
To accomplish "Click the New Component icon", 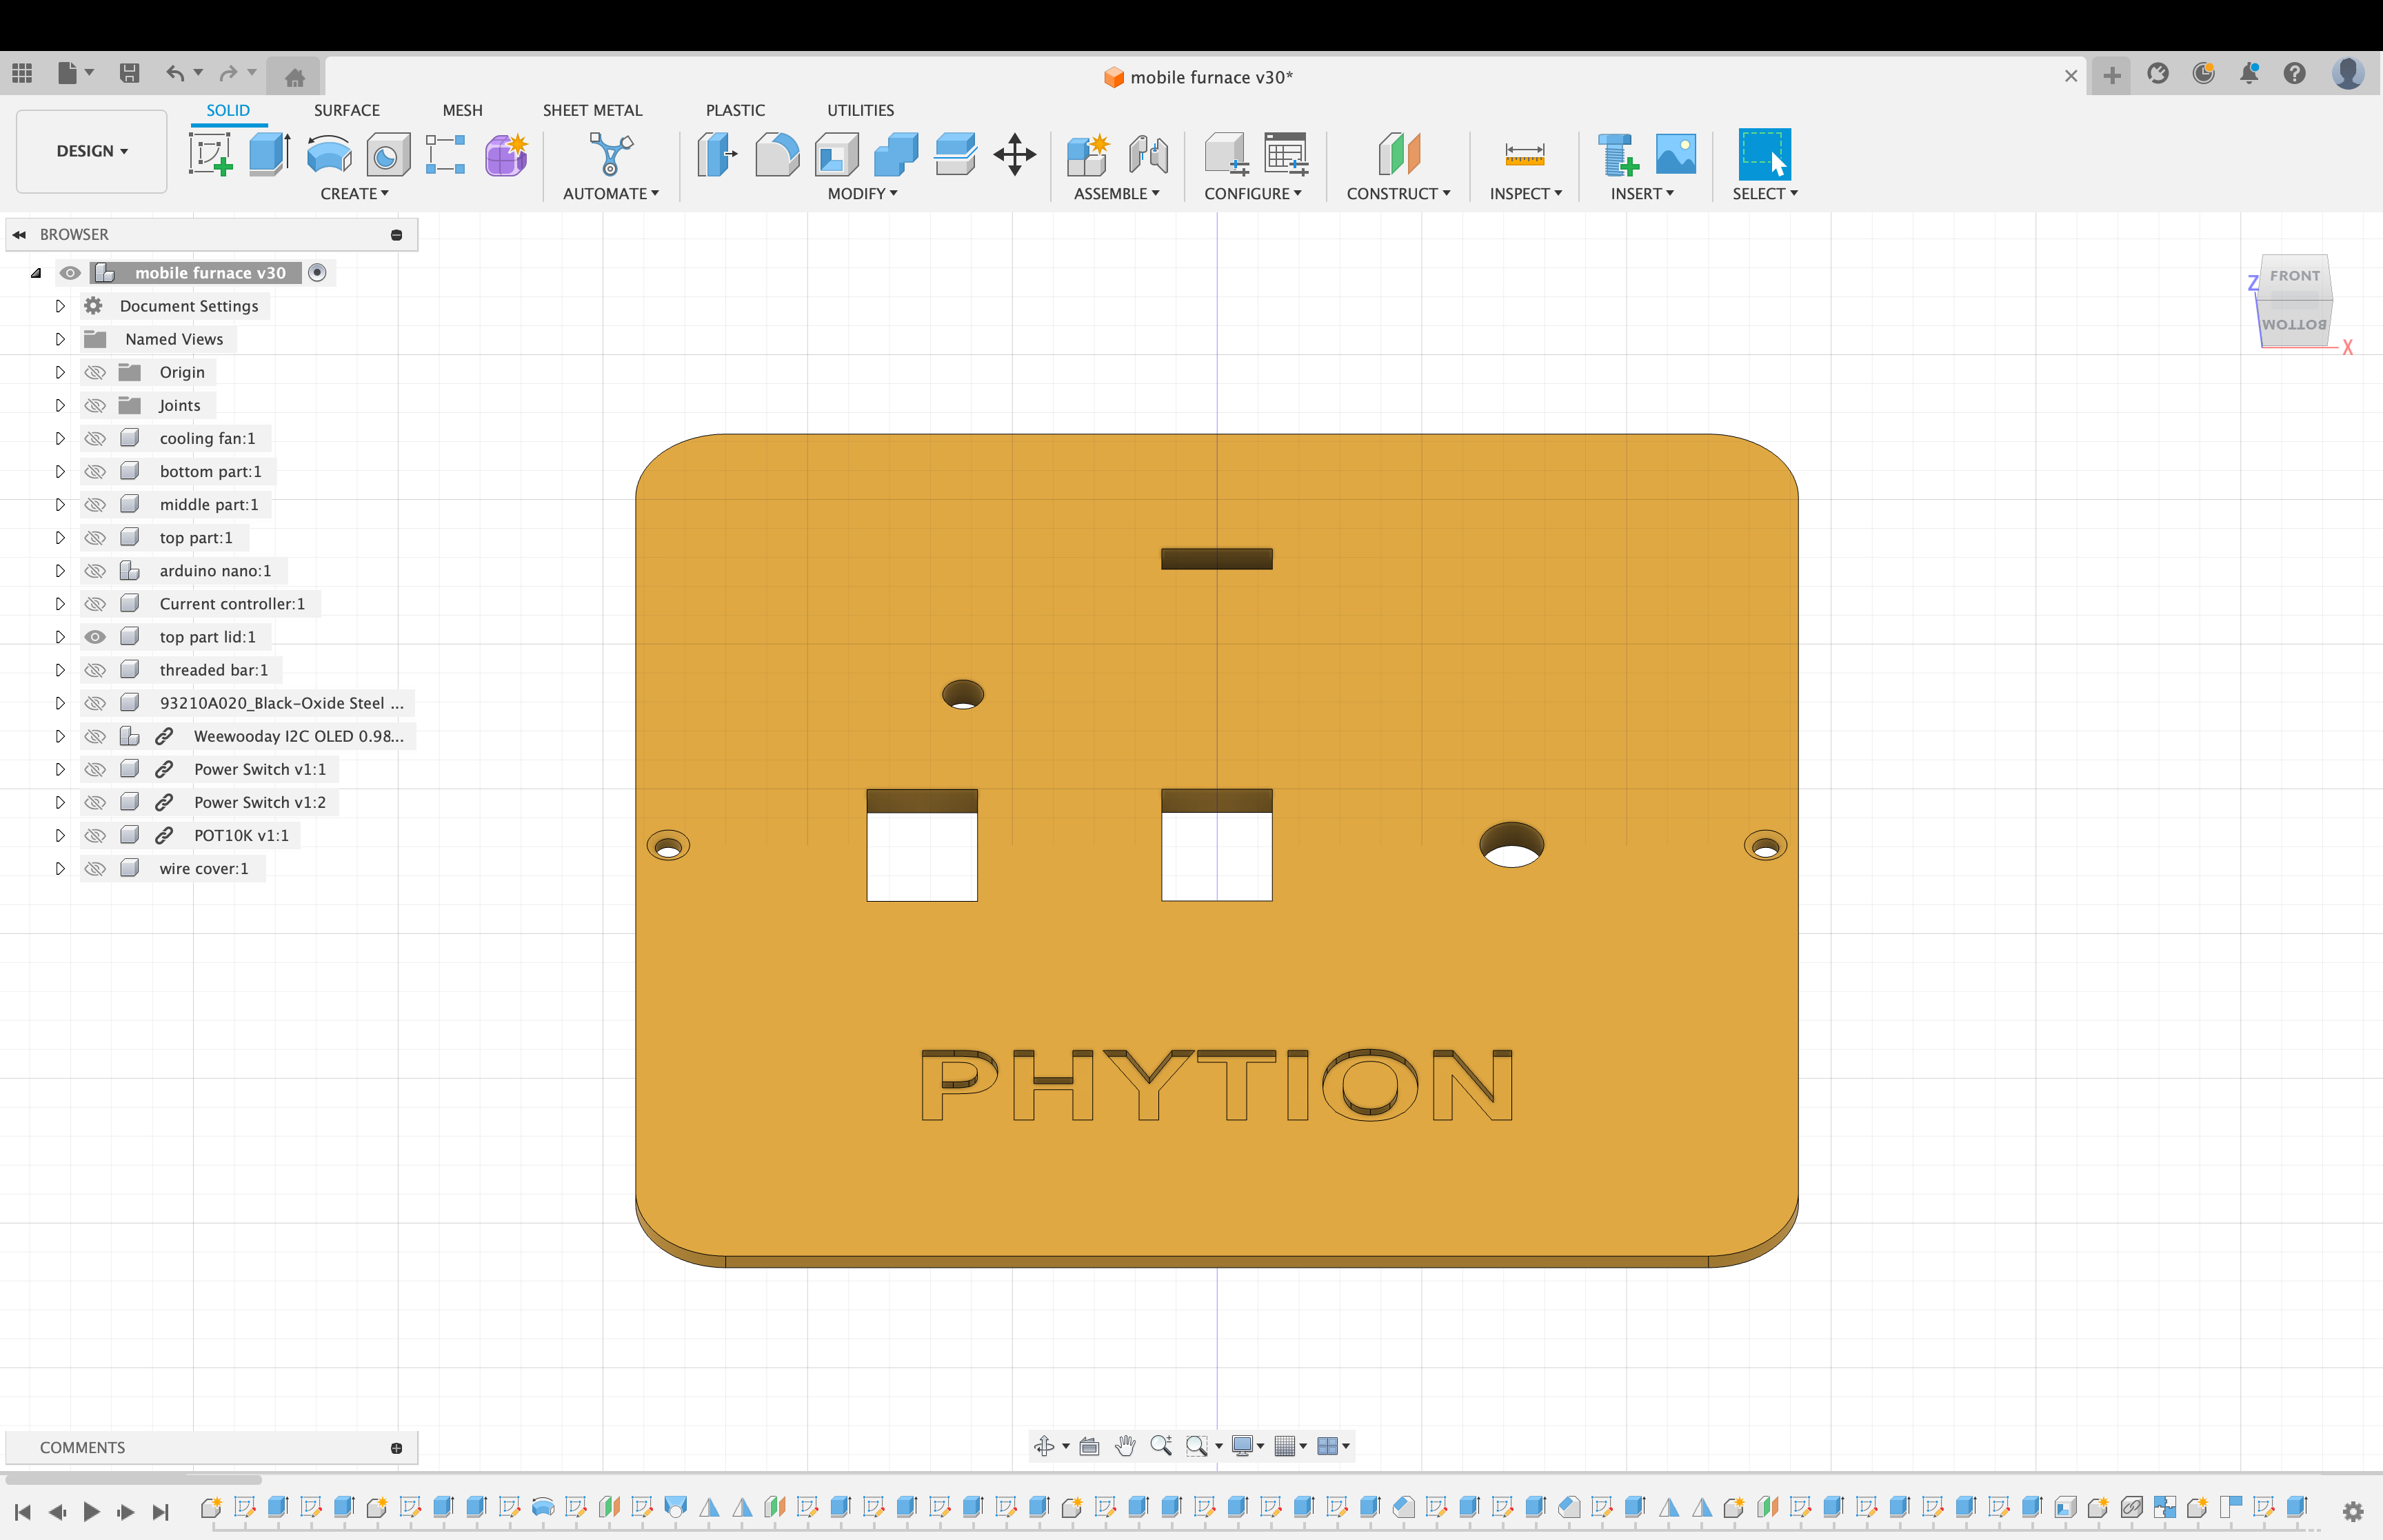I will click(1088, 155).
